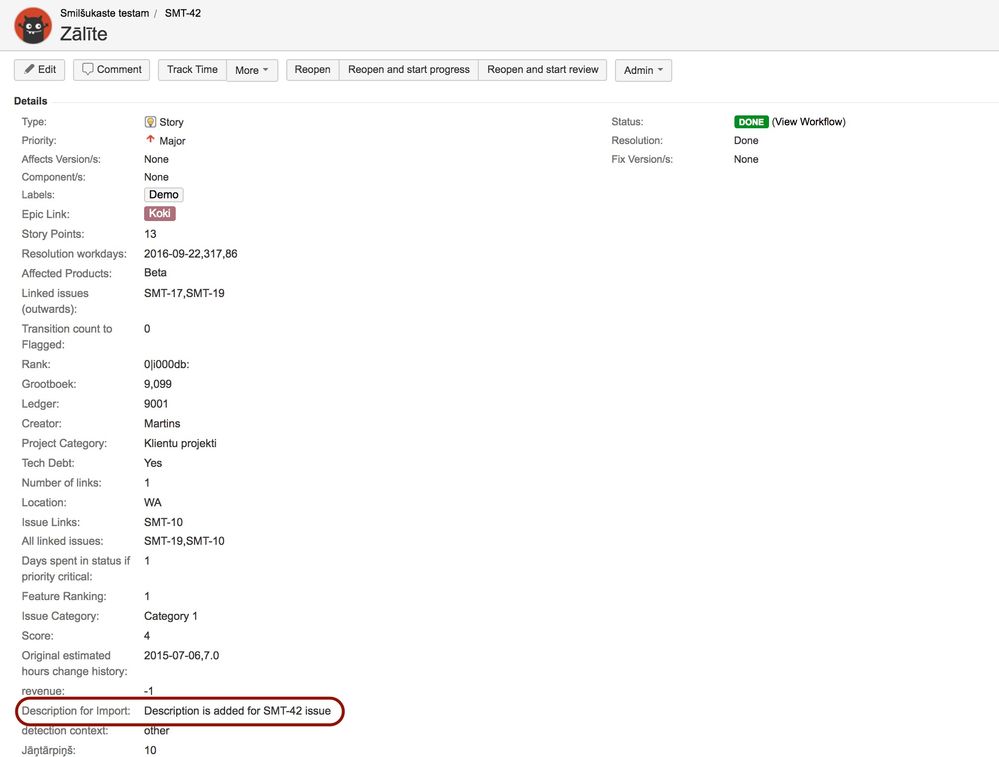The width and height of the screenshot is (999, 757).
Task: Click All linked issues value SMT-19,SMT-10
Action: pyautogui.click(x=184, y=541)
